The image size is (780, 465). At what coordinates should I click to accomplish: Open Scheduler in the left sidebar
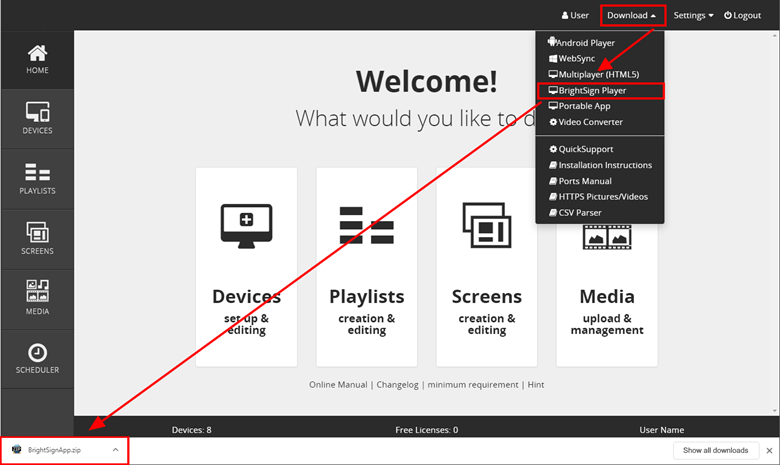(x=37, y=359)
